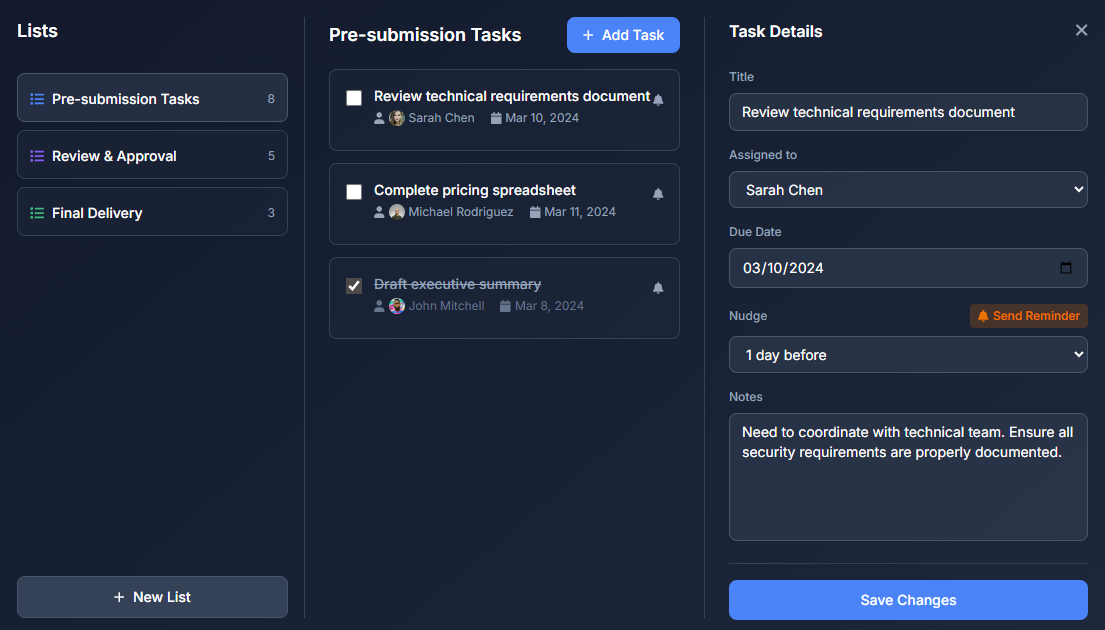Check the Review technical requirements document checkbox
This screenshot has height=630, width=1105.
pyautogui.click(x=354, y=98)
